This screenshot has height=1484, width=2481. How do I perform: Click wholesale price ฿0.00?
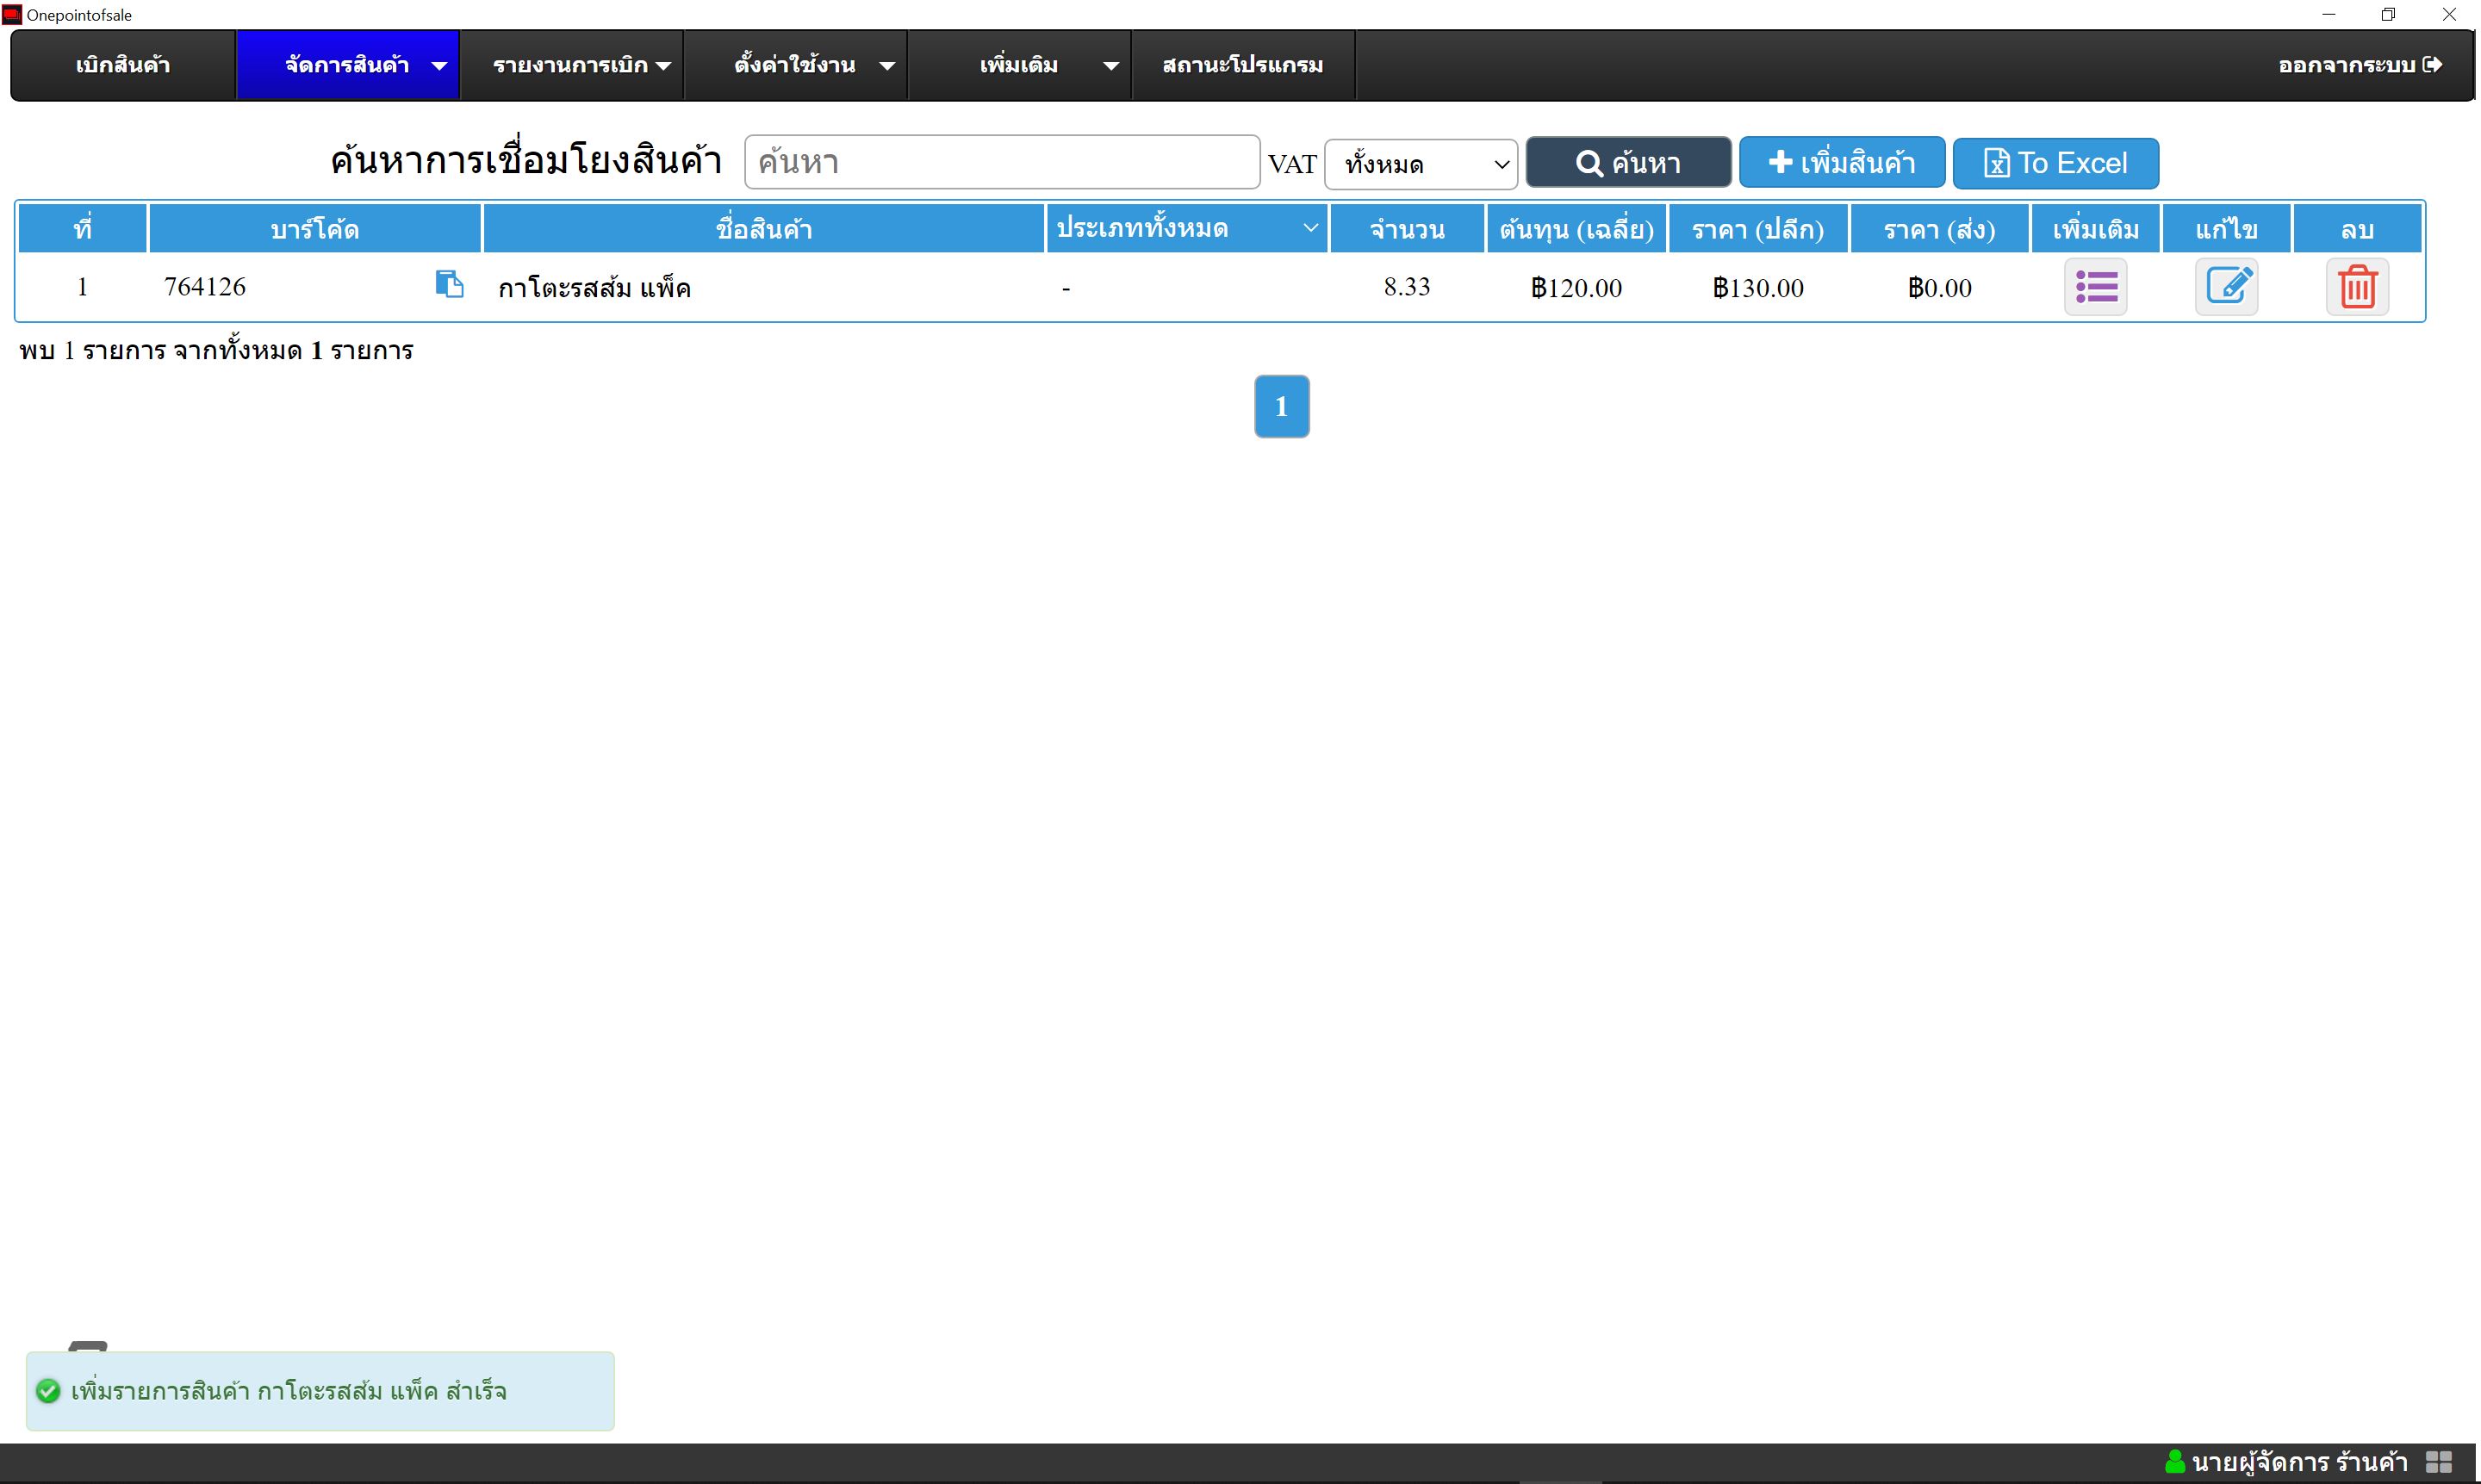tap(1939, 288)
